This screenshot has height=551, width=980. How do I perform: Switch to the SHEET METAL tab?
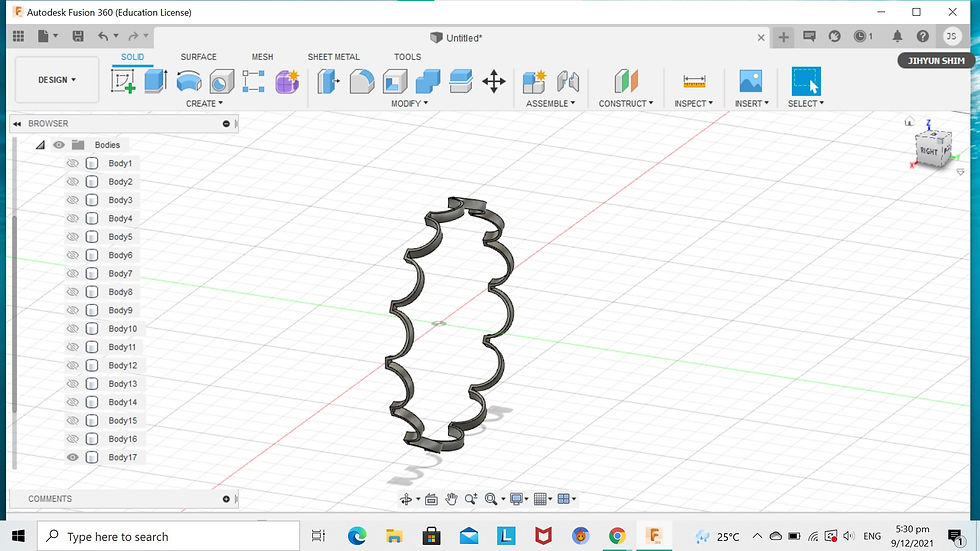pyautogui.click(x=334, y=57)
